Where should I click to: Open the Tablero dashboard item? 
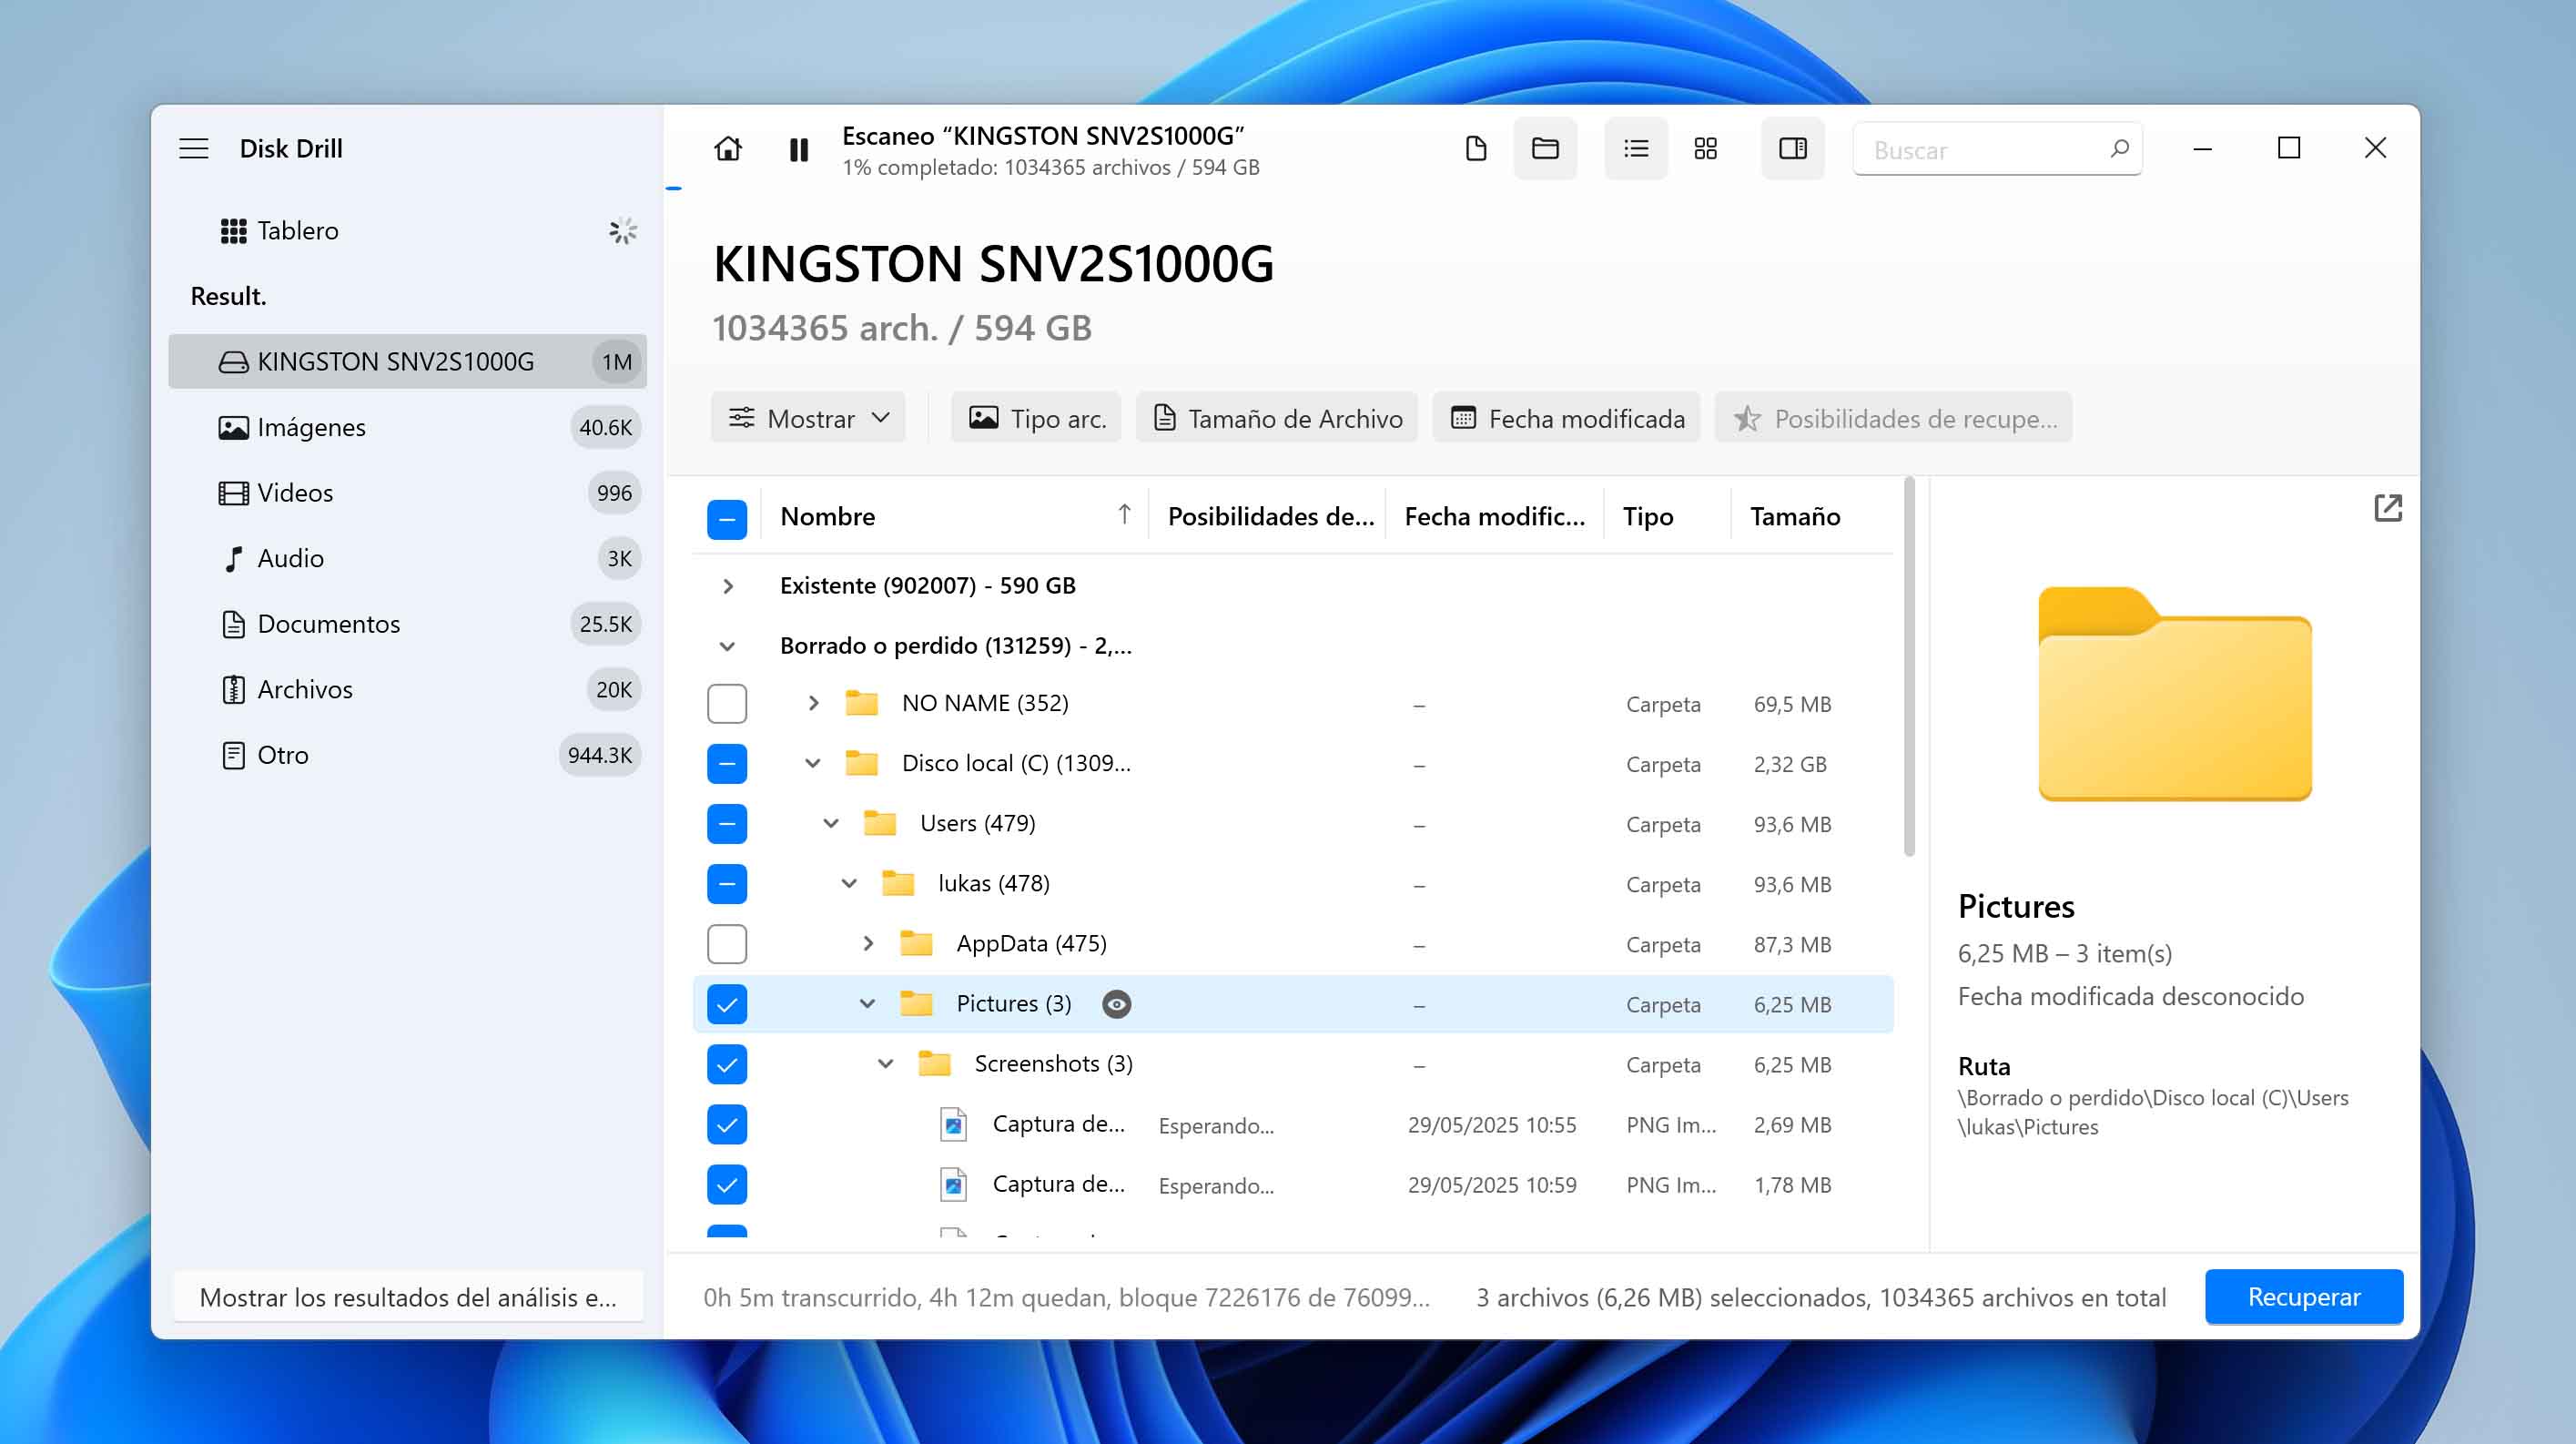tap(408, 231)
